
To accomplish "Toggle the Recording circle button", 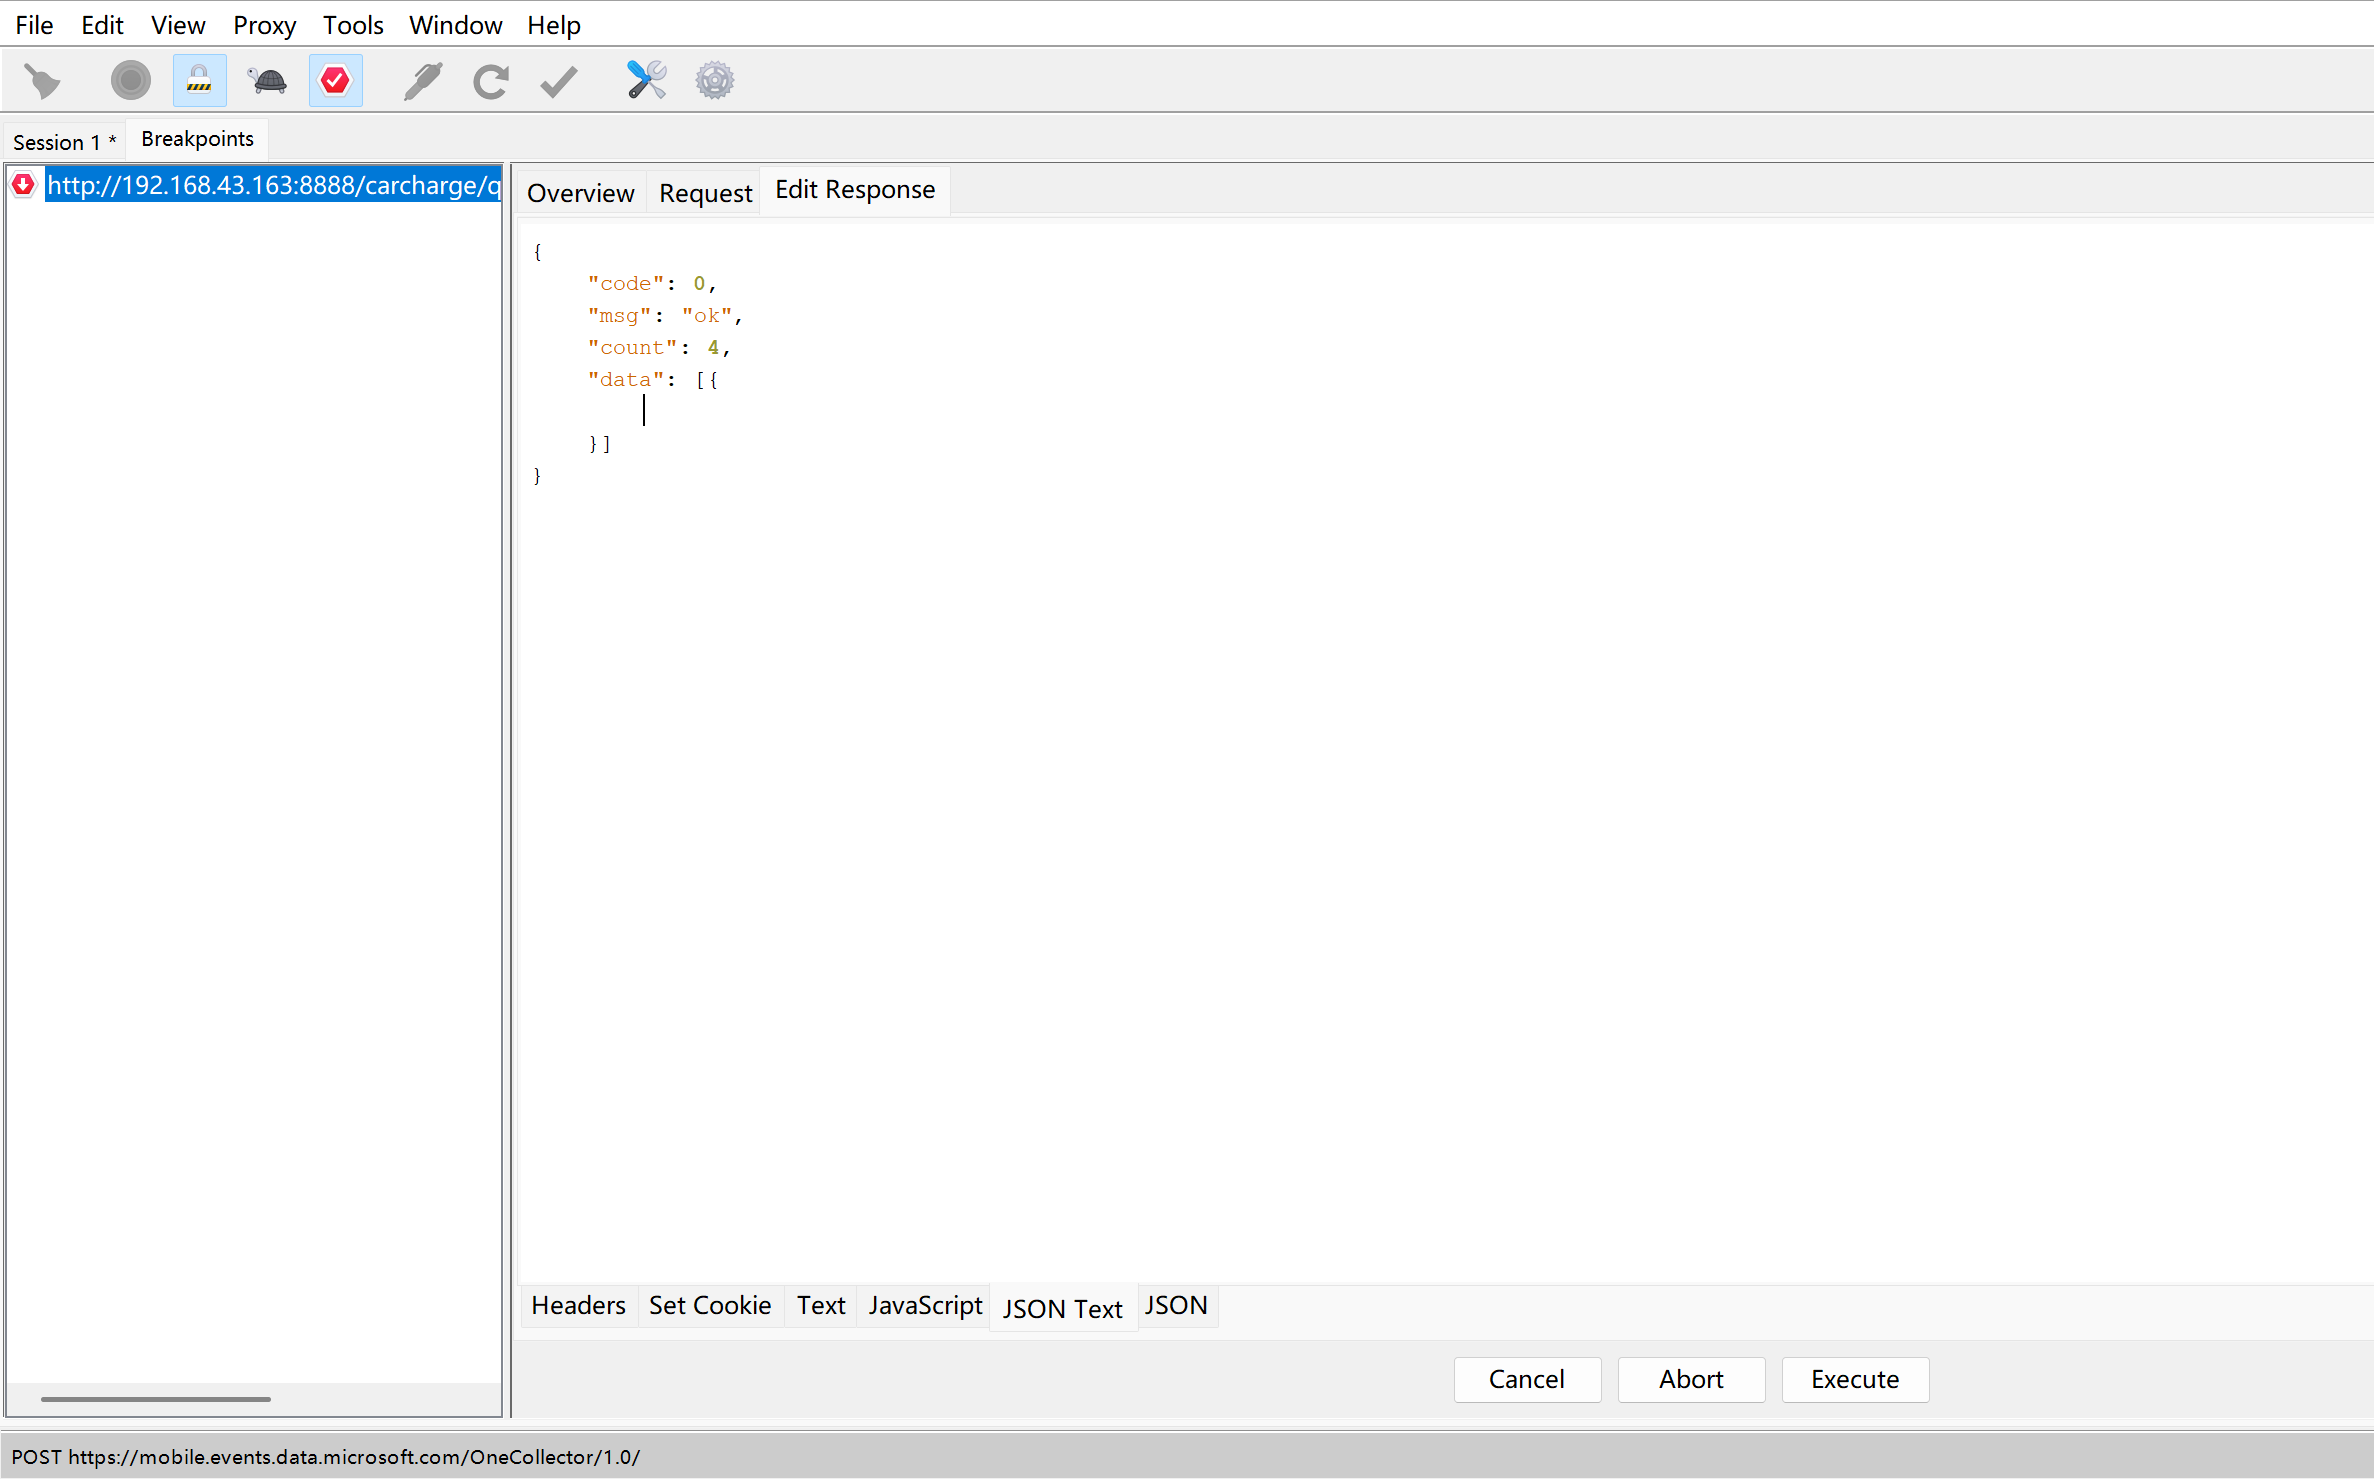I will click(130, 81).
